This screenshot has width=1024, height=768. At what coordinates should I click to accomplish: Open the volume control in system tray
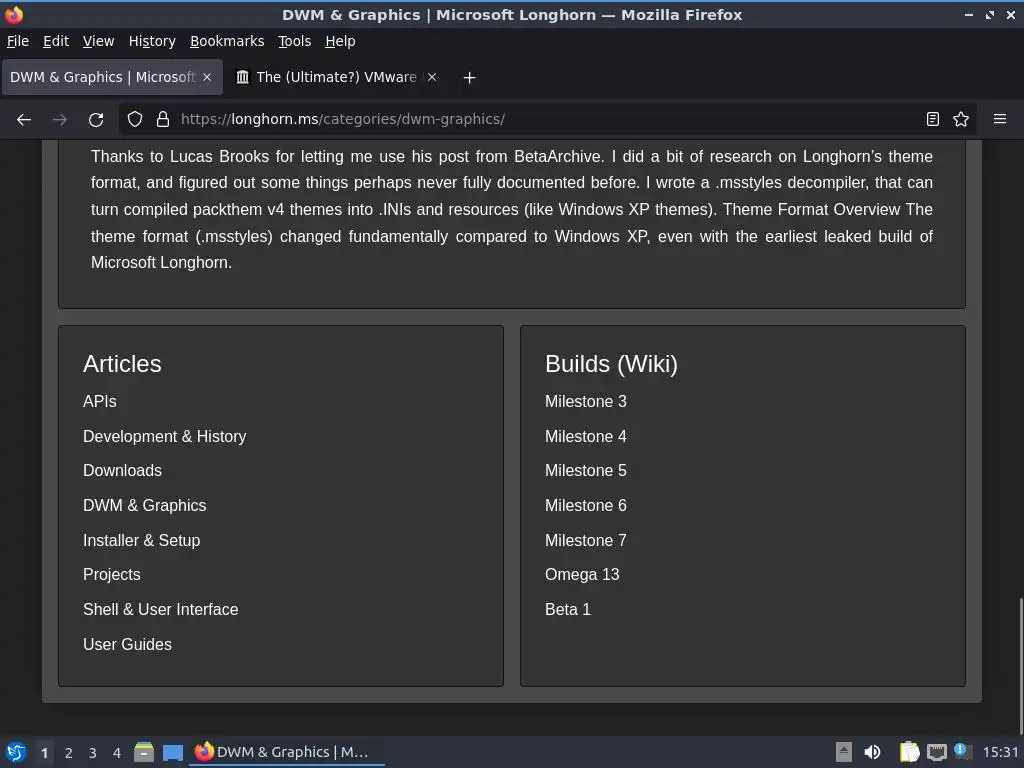872,752
